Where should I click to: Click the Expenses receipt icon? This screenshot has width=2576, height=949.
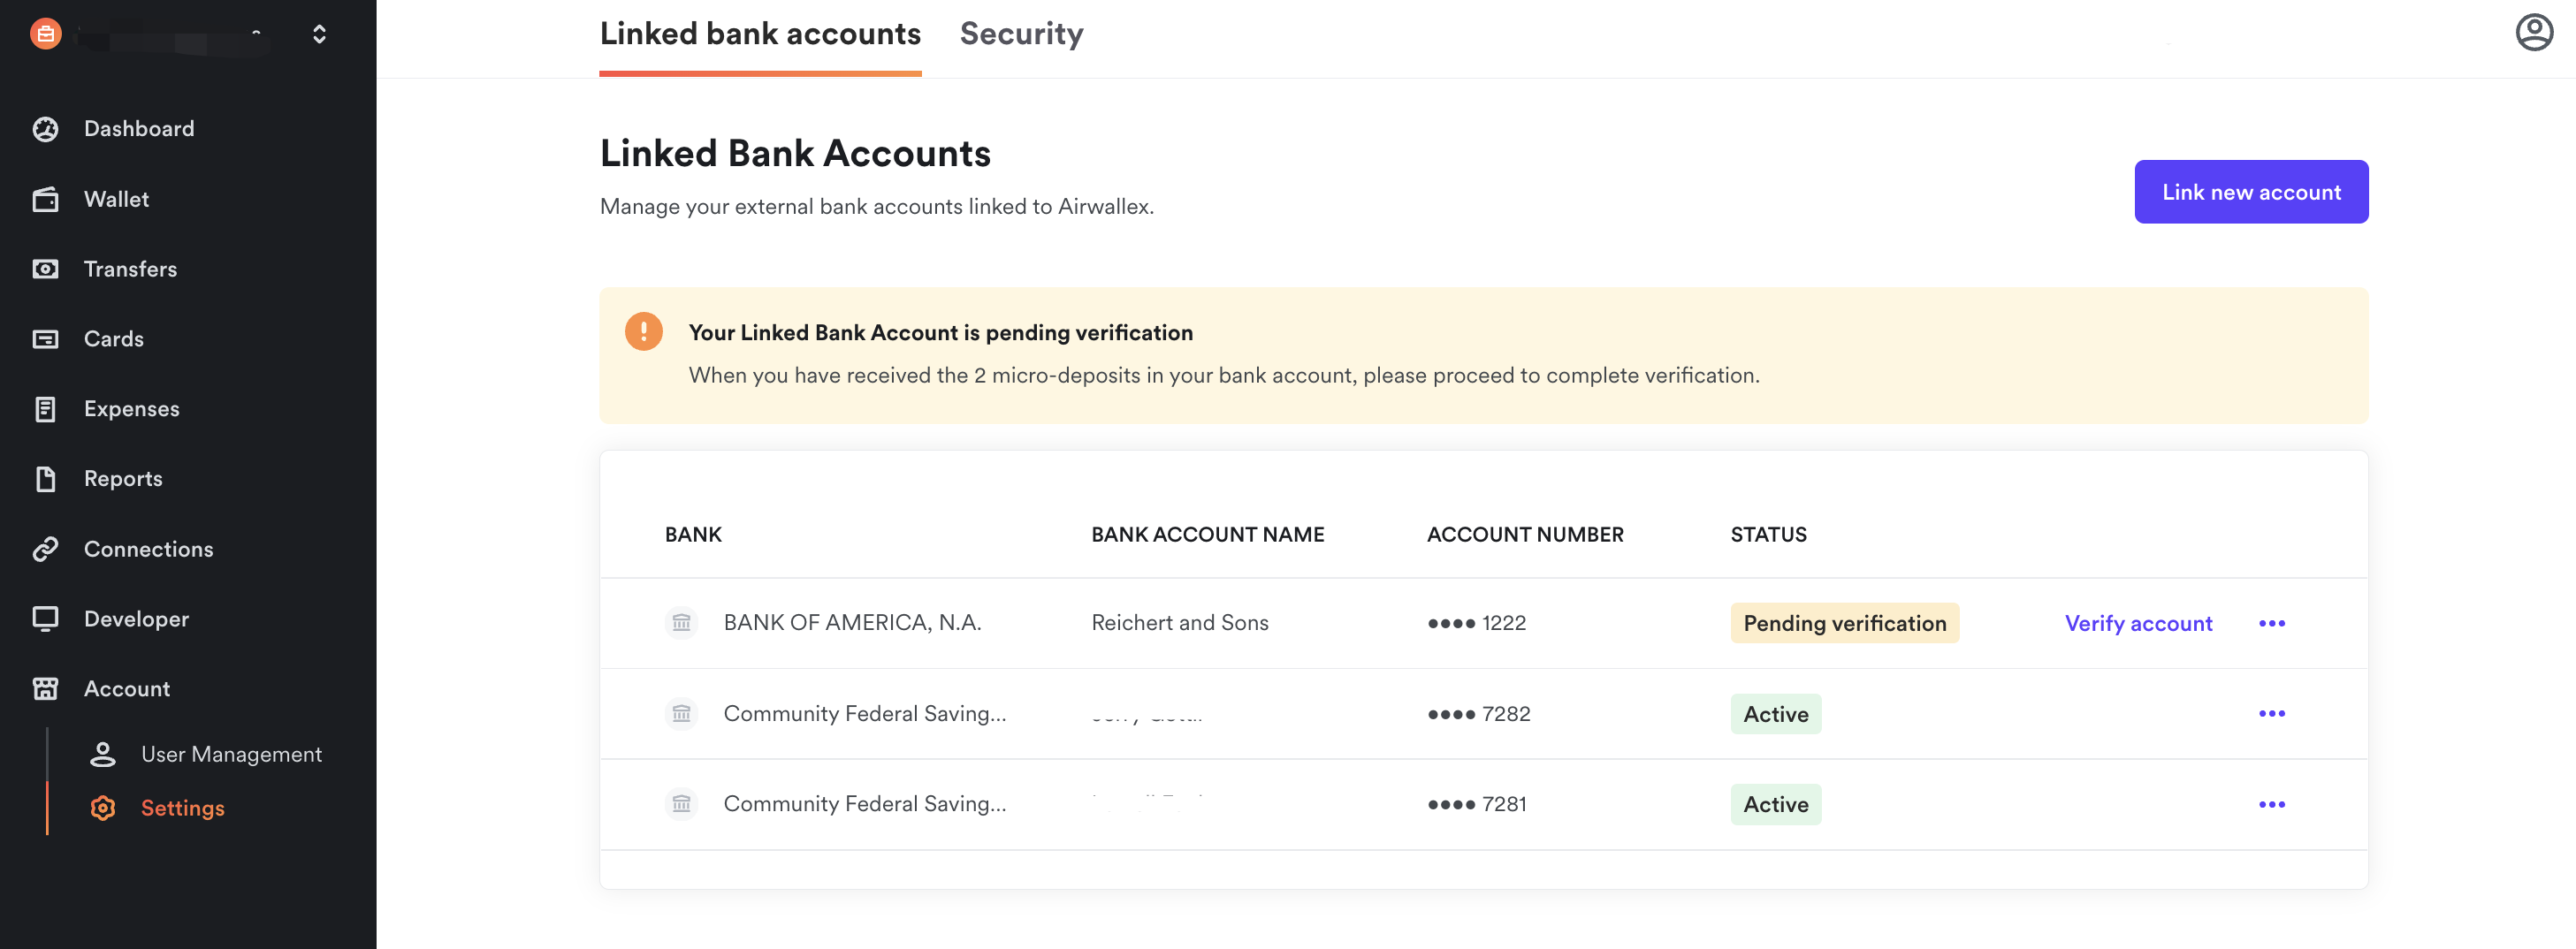point(45,409)
